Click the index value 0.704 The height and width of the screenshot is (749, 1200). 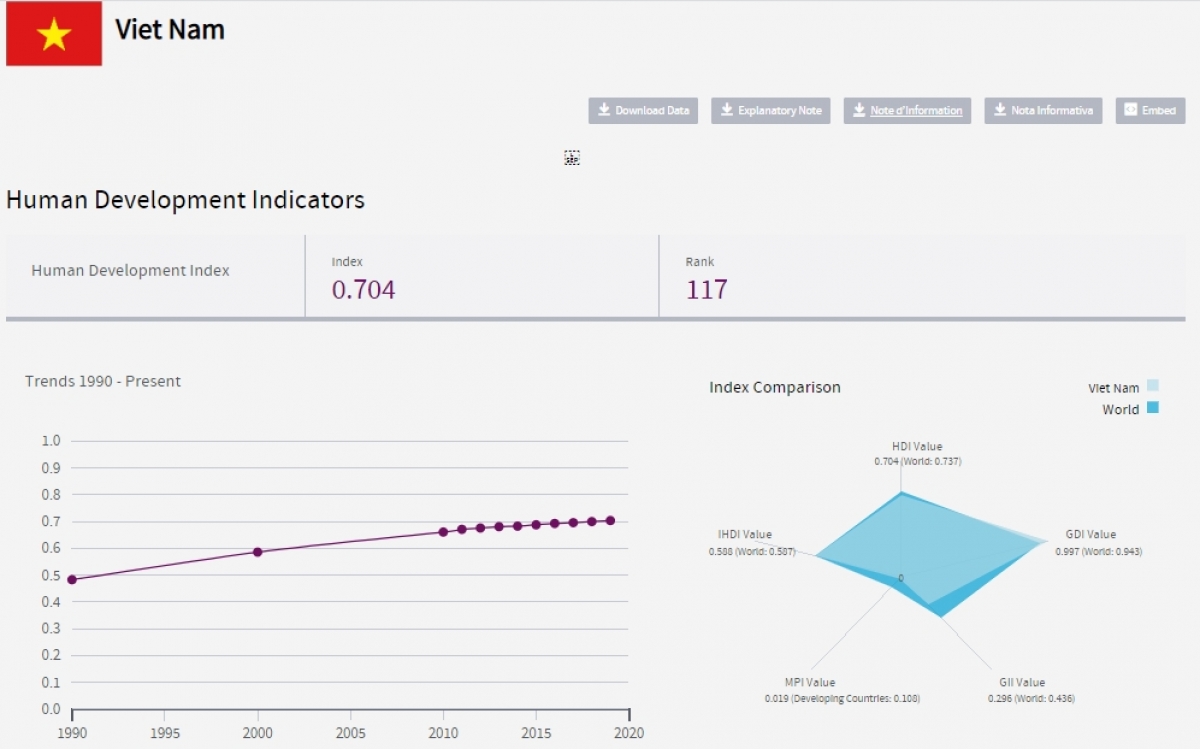364,291
